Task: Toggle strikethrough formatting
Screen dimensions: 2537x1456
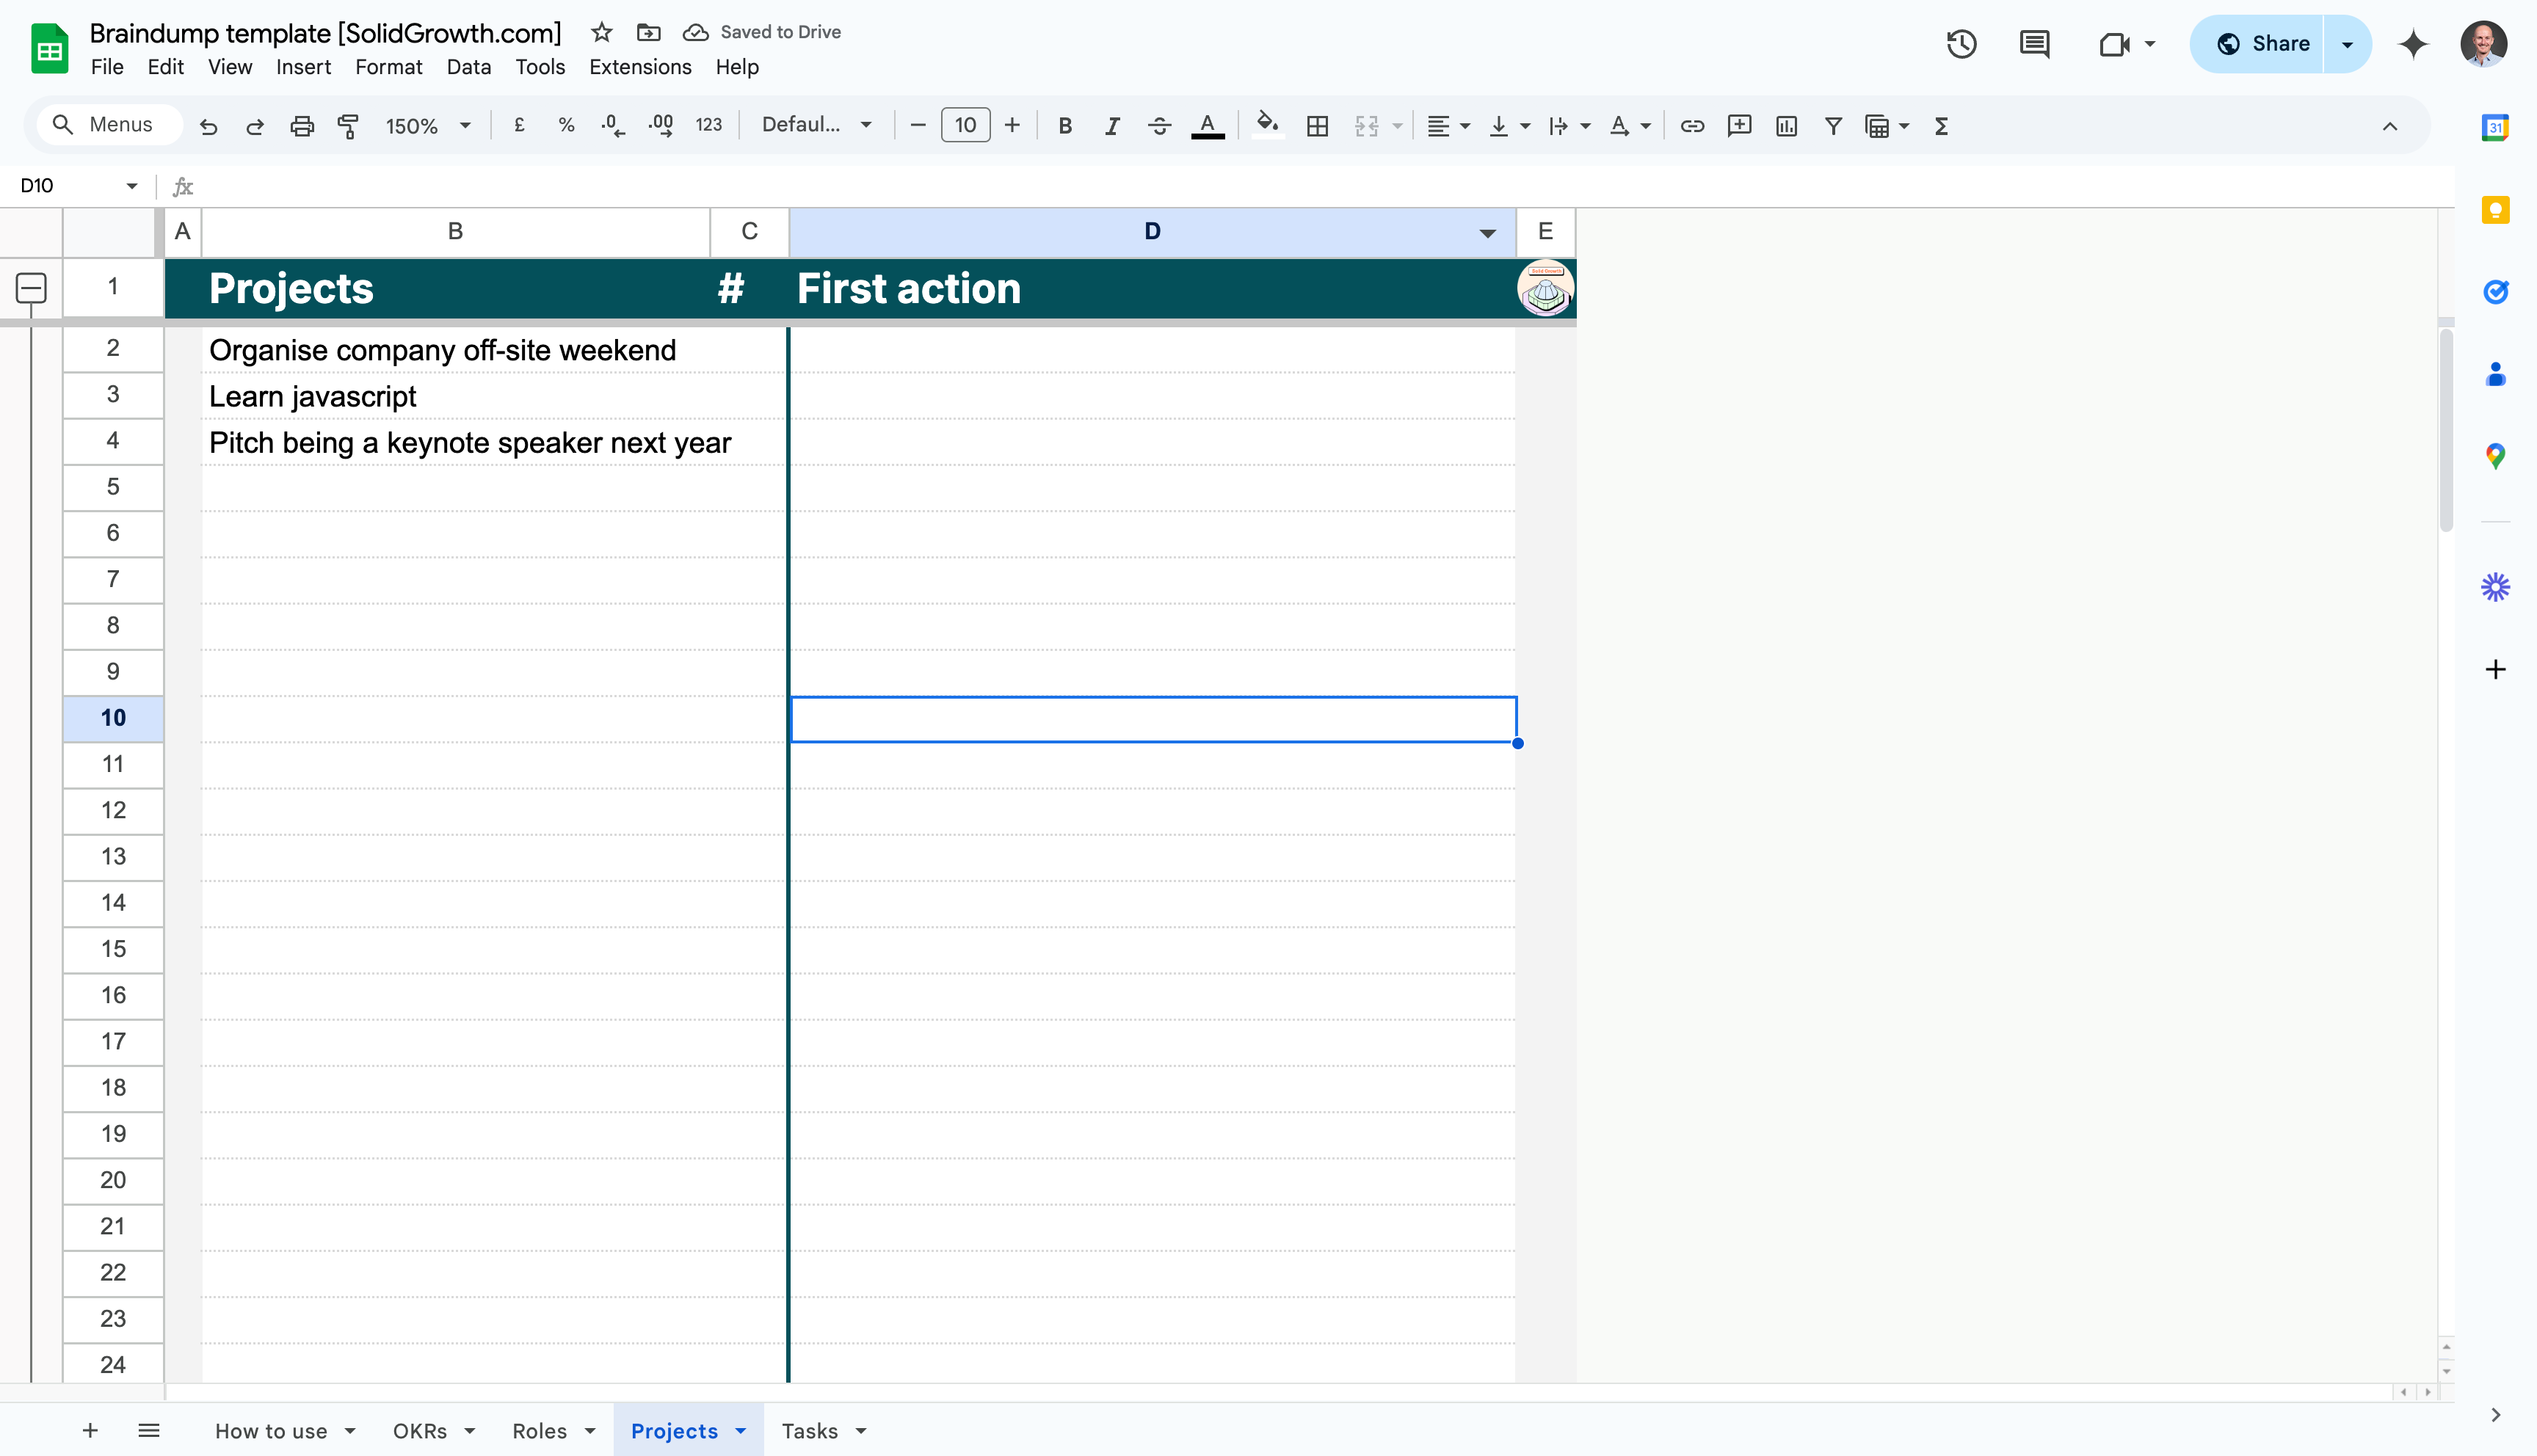Action: pyautogui.click(x=1159, y=126)
